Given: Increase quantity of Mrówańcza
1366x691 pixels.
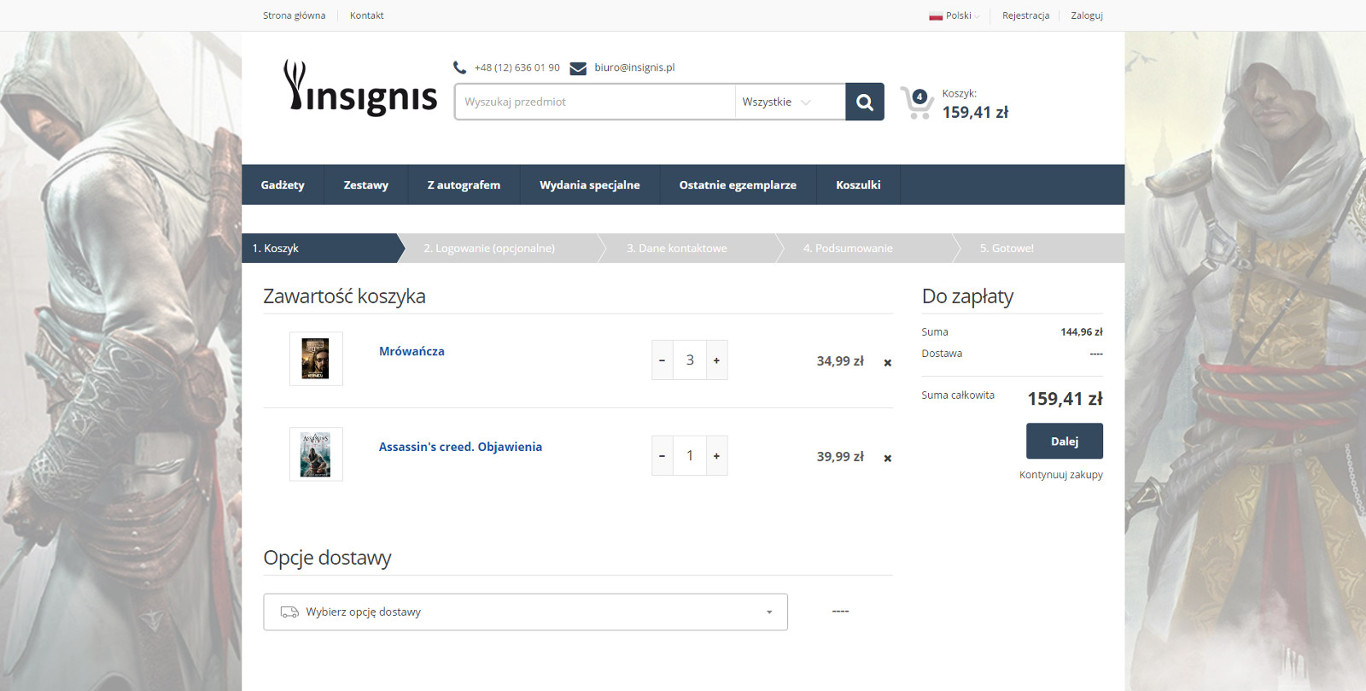Looking at the screenshot, I should click(717, 360).
